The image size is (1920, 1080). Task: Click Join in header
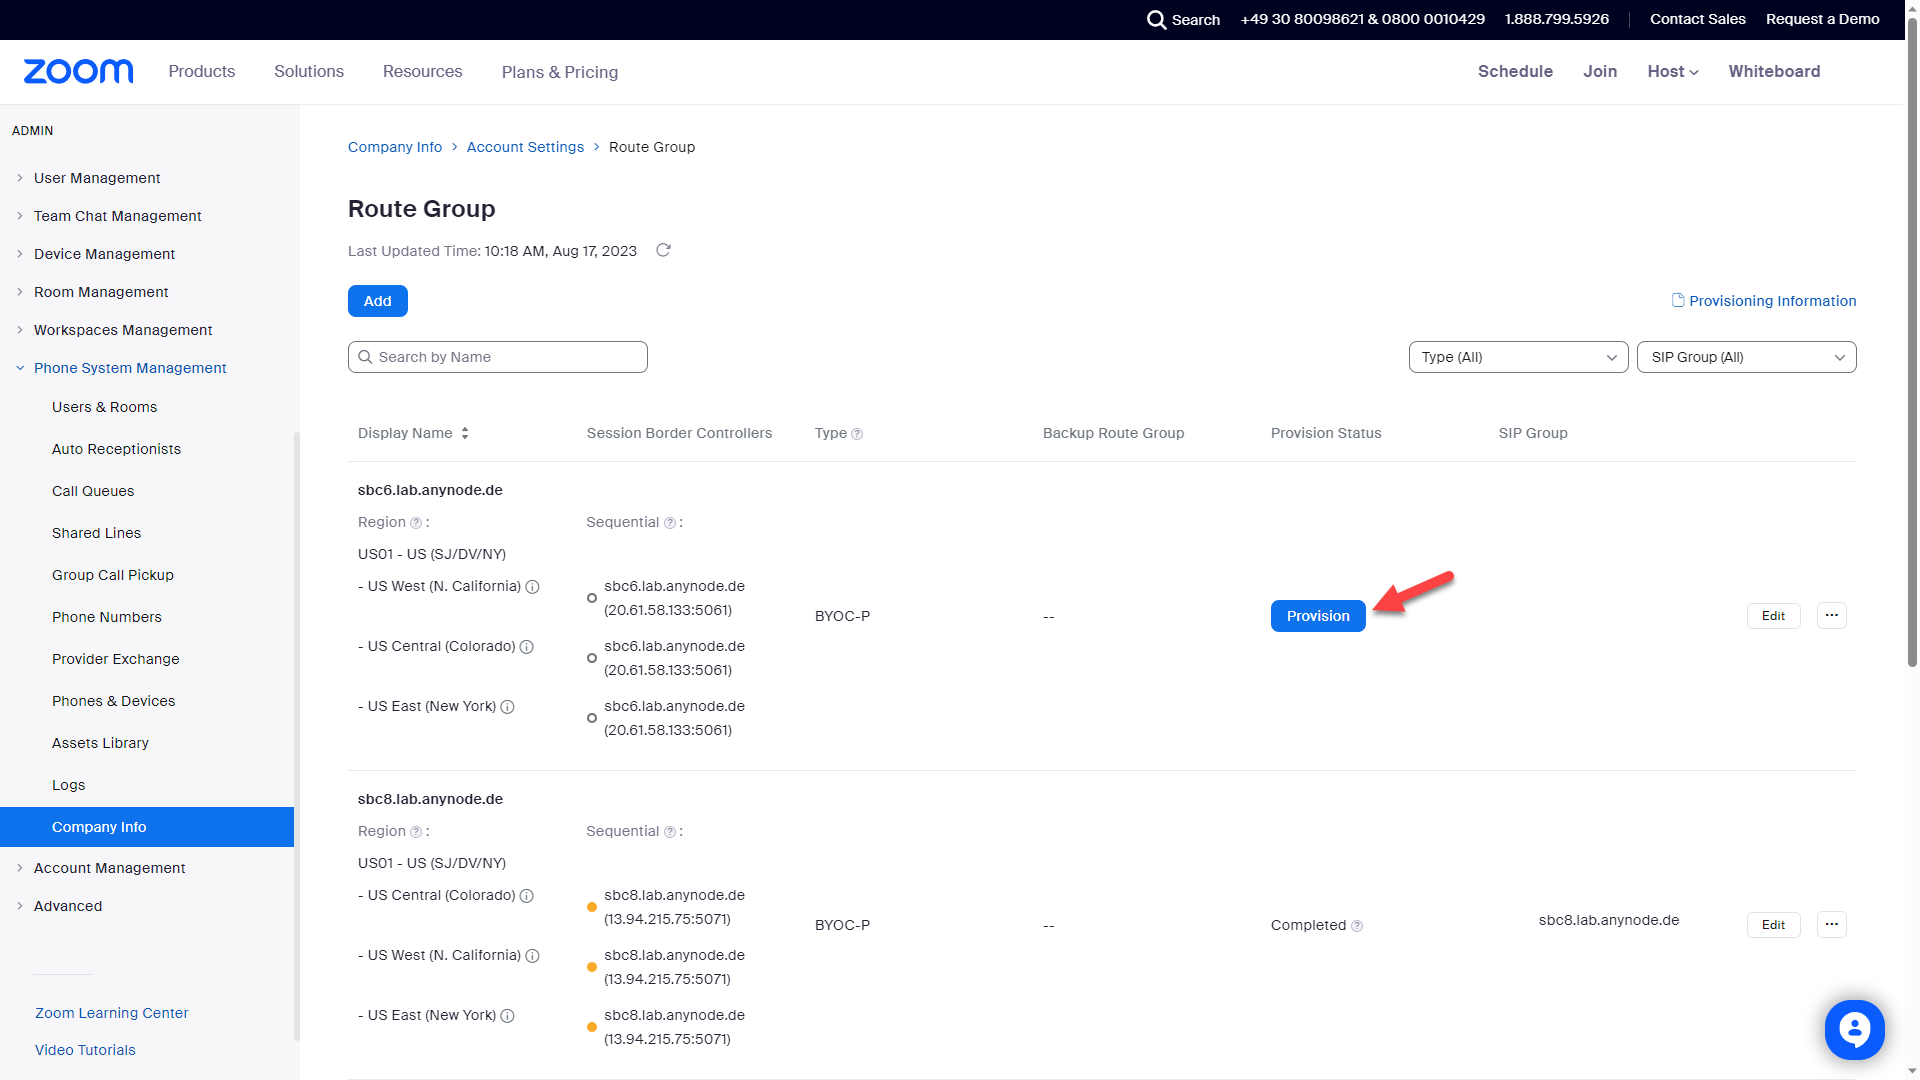(1600, 71)
